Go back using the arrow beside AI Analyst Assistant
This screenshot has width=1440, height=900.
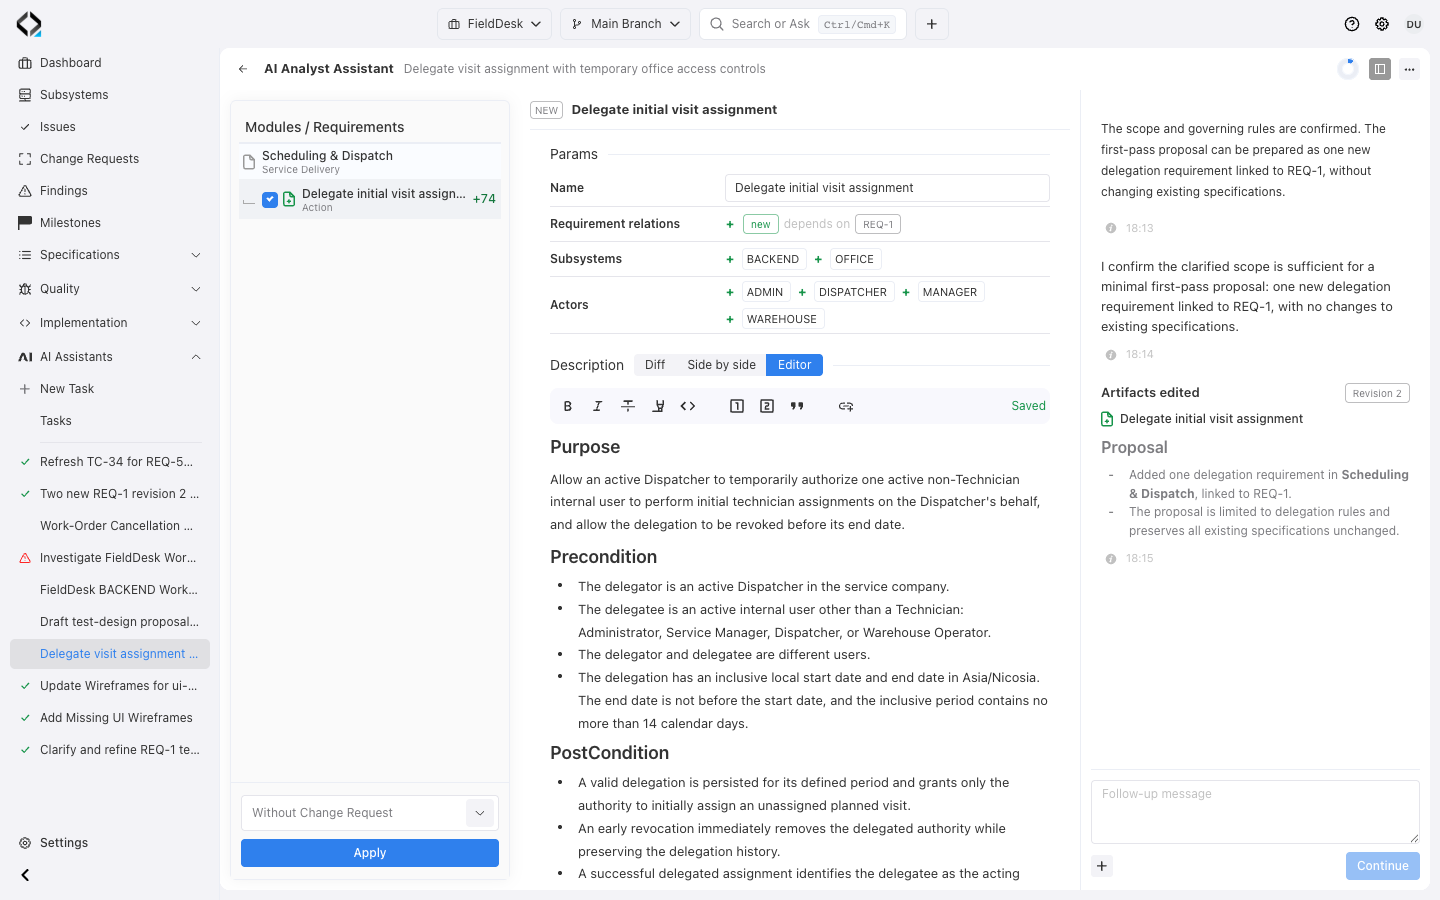(243, 69)
